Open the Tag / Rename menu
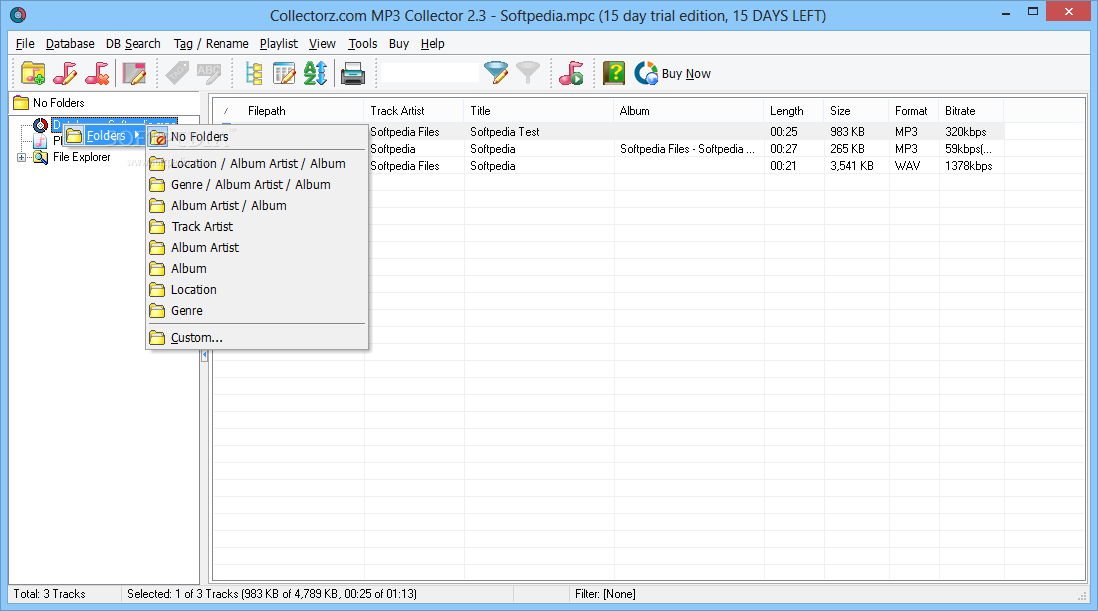 coord(211,43)
